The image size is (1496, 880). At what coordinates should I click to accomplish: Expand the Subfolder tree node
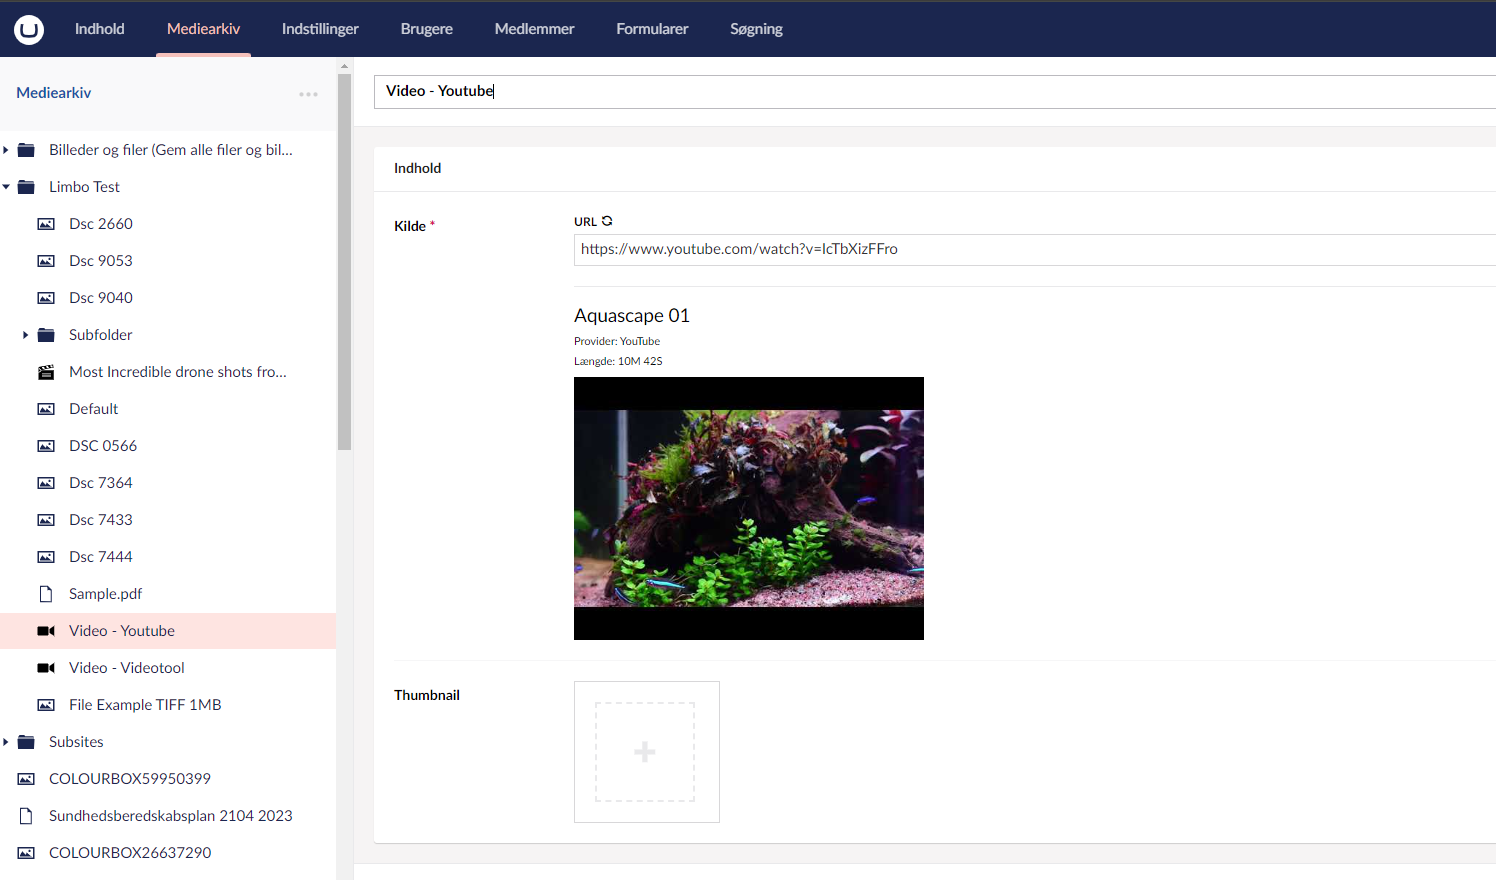click(x=25, y=335)
